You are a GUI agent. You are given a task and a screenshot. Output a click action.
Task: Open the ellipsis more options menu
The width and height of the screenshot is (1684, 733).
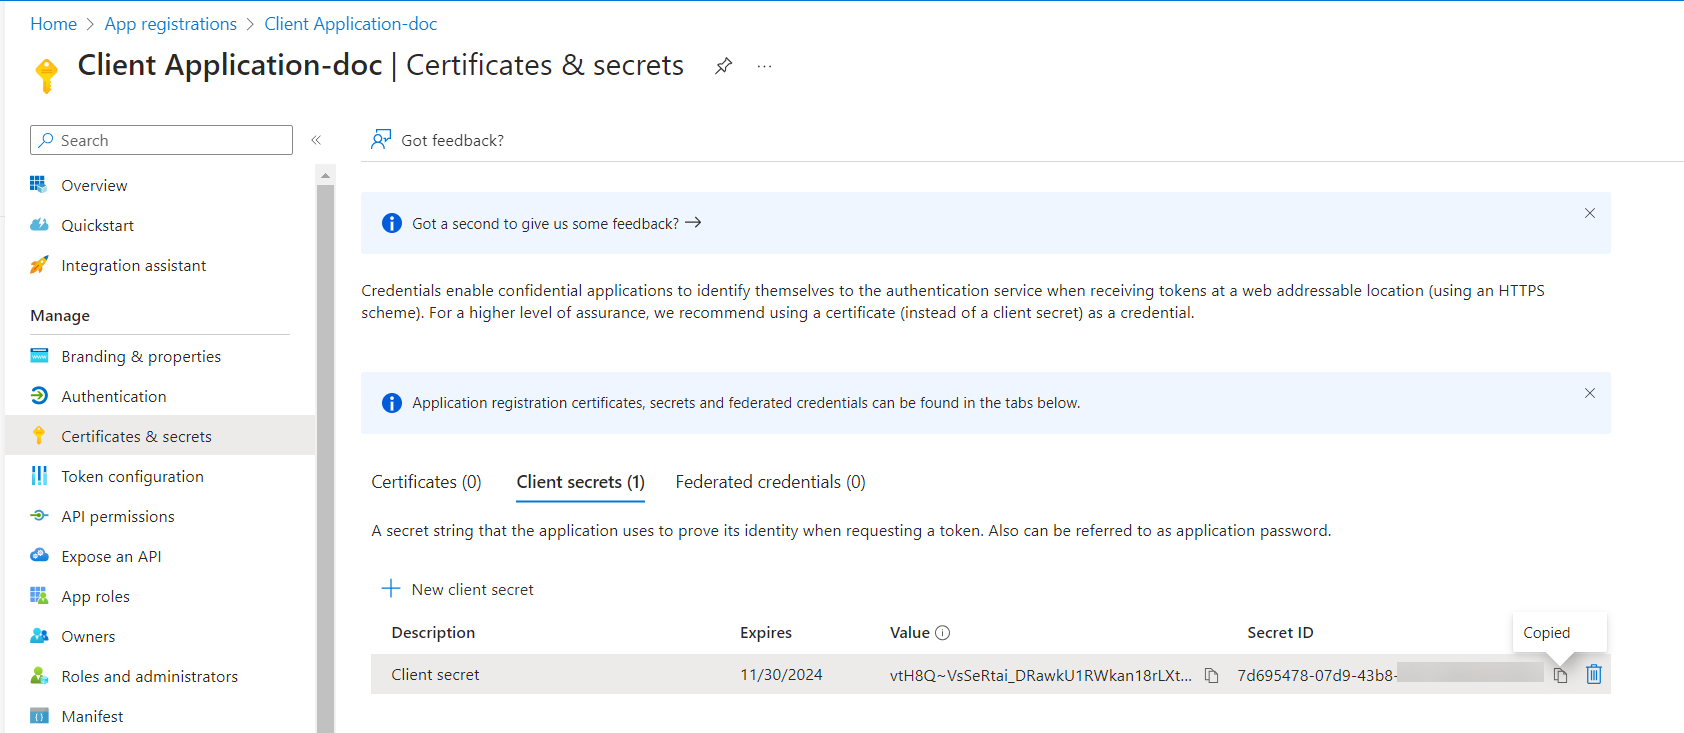[765, 66]
